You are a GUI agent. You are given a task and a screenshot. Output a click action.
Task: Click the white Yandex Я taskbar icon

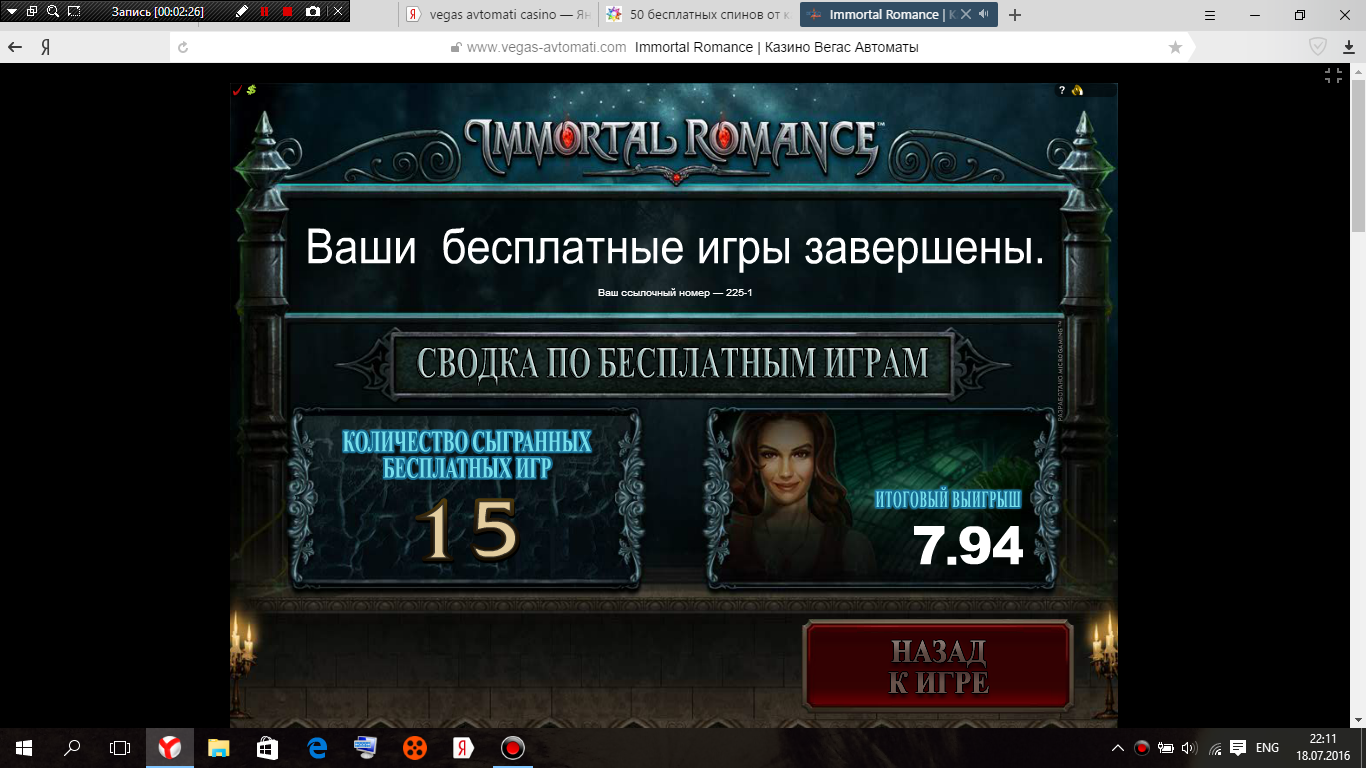(463, 747)
